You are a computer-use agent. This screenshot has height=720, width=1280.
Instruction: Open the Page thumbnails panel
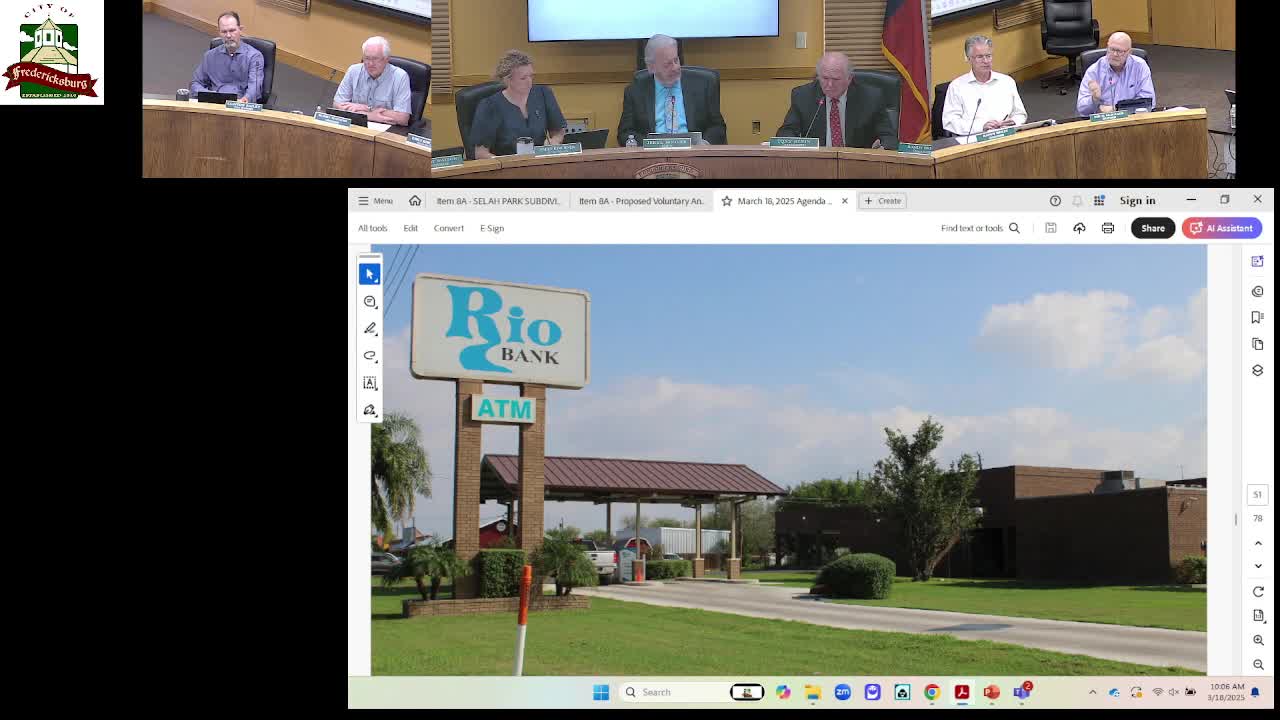[1258, 344]
